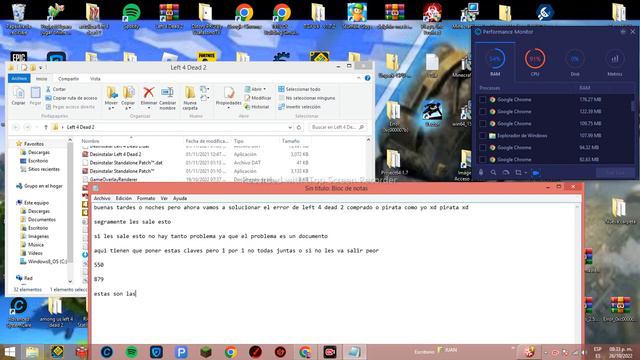Open Explorer help question mark icon
640x360 pixels.
point(367,78)
